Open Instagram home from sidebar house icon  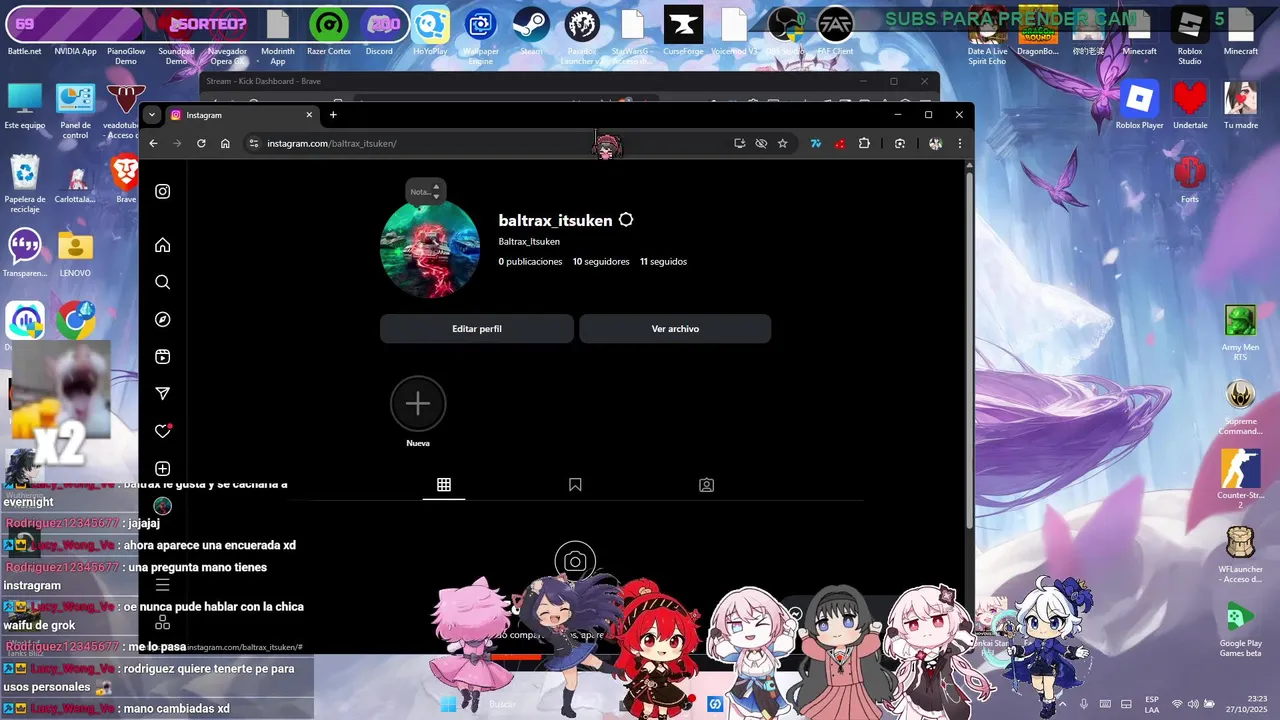163,245
